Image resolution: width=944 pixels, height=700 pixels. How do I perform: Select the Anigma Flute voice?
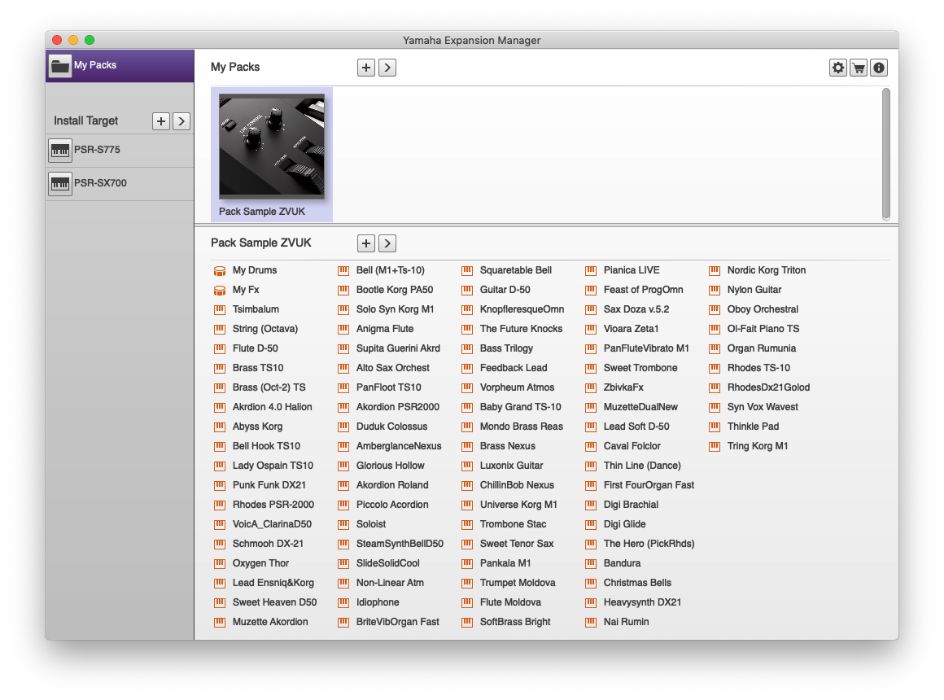pos(385,329)
